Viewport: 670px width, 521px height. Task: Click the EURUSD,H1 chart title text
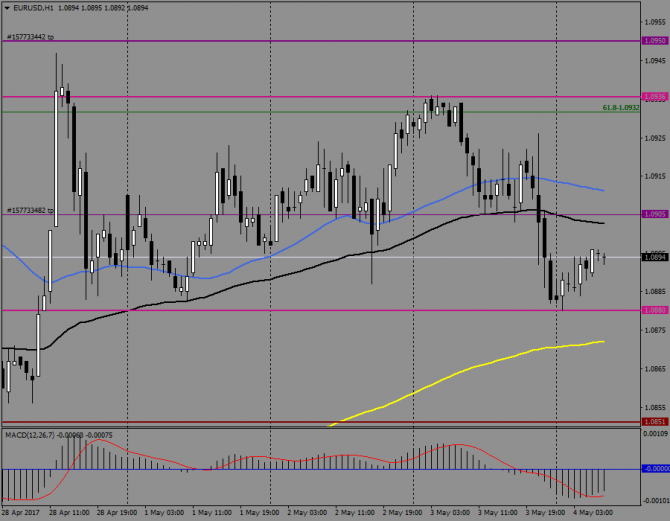tap(33, 8)
